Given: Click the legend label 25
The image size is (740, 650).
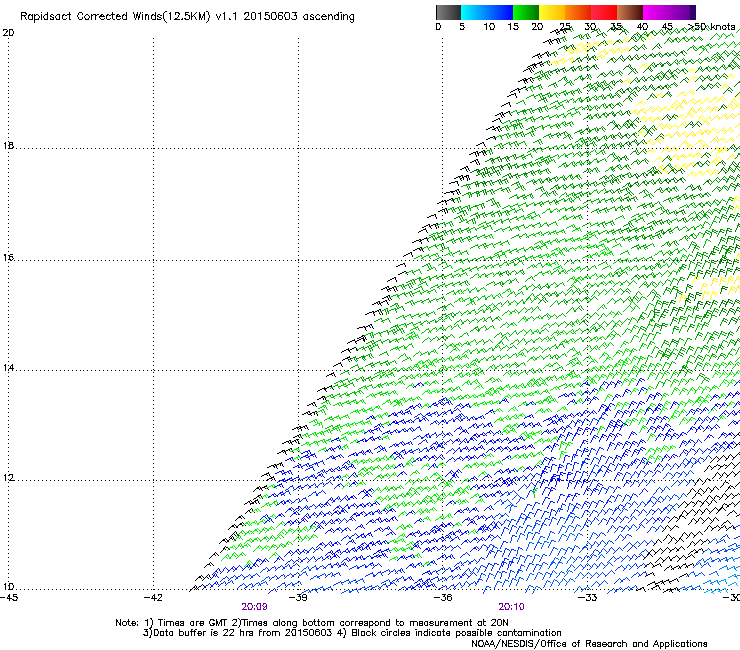Looking at the screenshot, I should click(565, 27).
